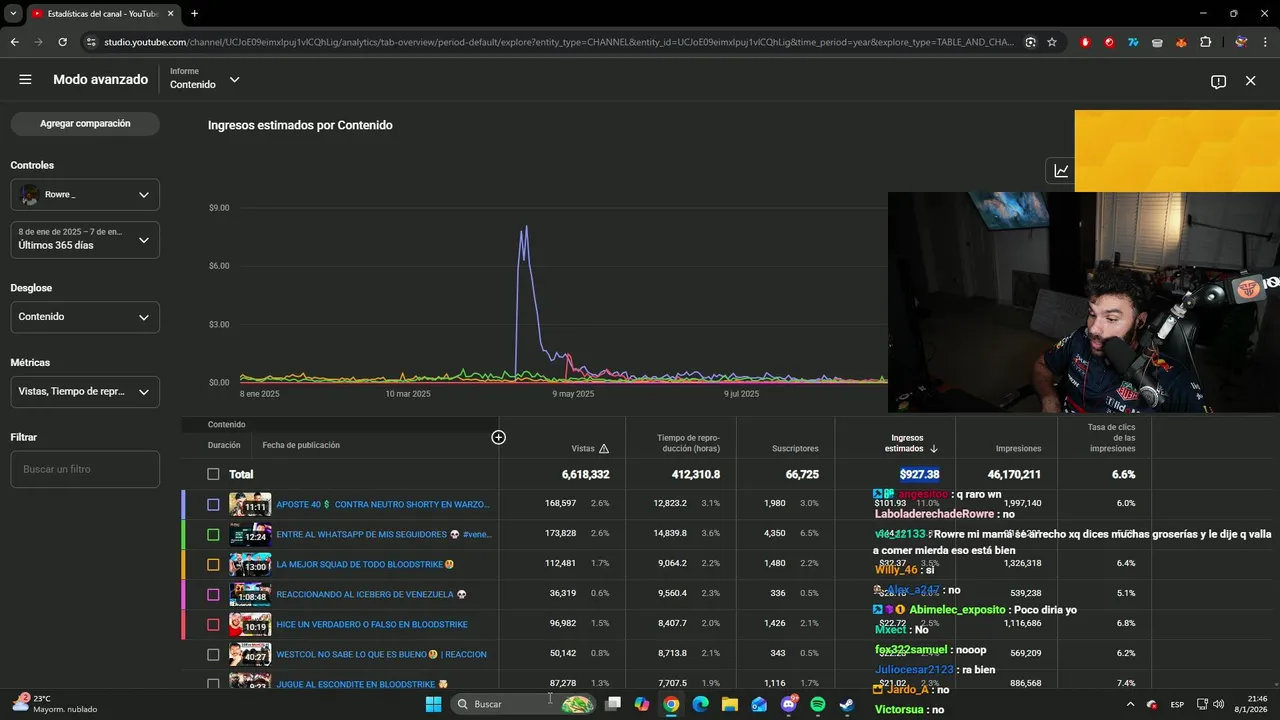Click thumbnail of ENTRE AL WHATSAPP video

click(250, 534)
